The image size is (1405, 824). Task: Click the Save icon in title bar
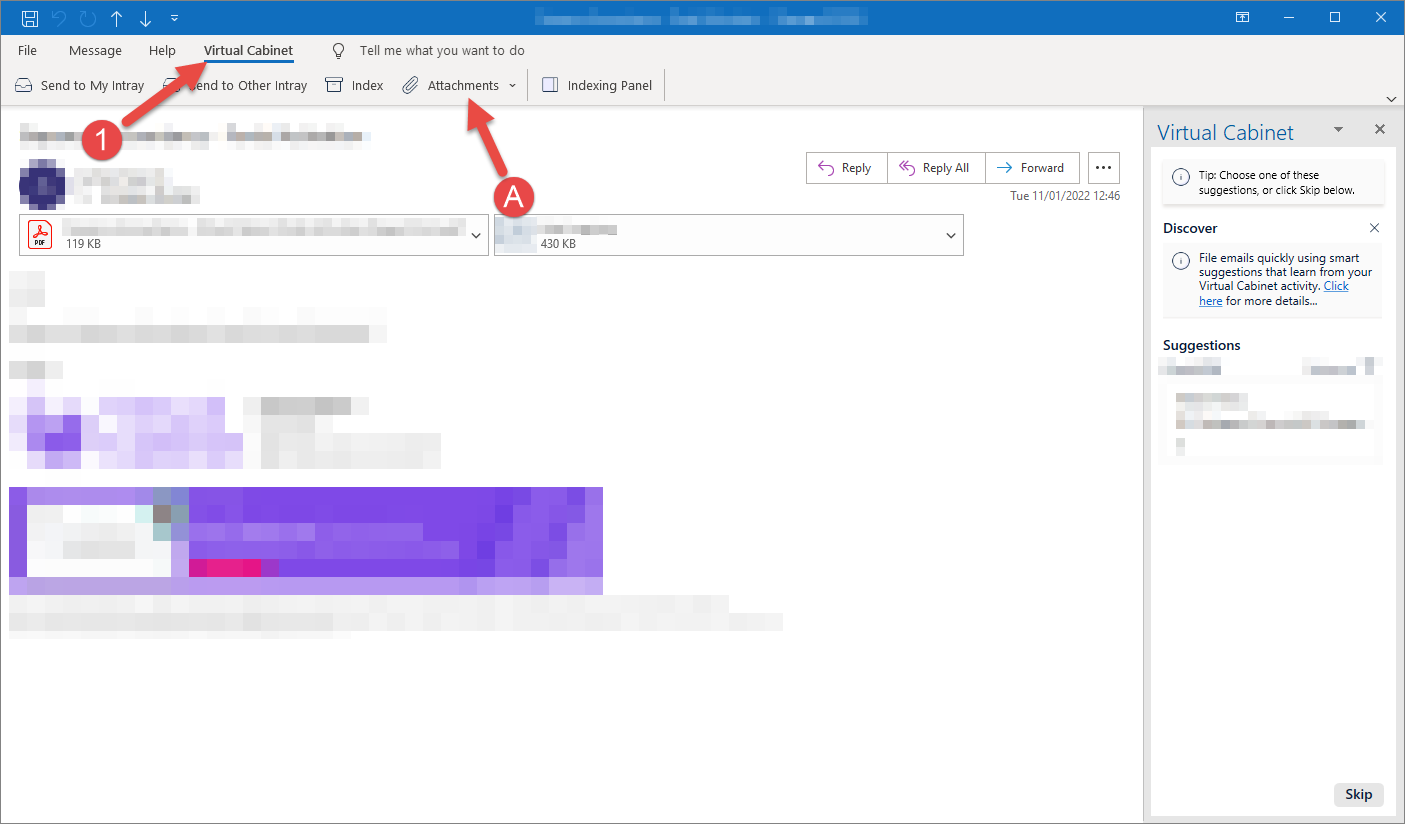pos(30,18)
